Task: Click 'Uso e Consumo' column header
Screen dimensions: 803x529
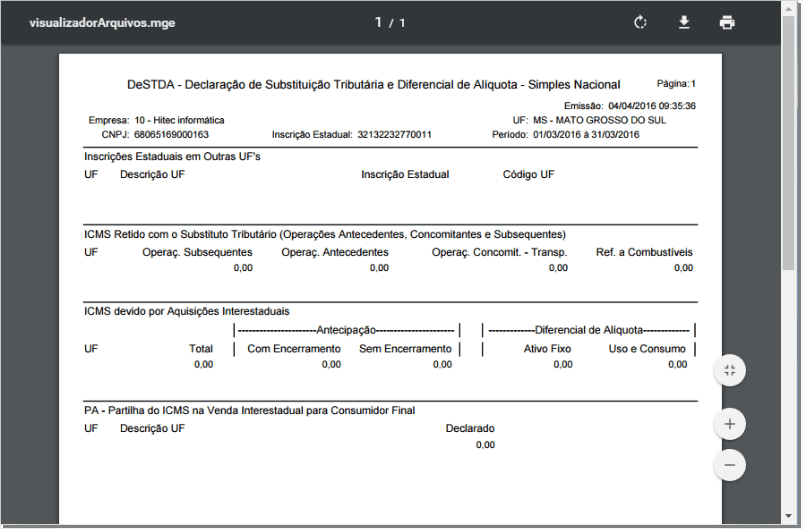Action: click(x=647, y=349)
